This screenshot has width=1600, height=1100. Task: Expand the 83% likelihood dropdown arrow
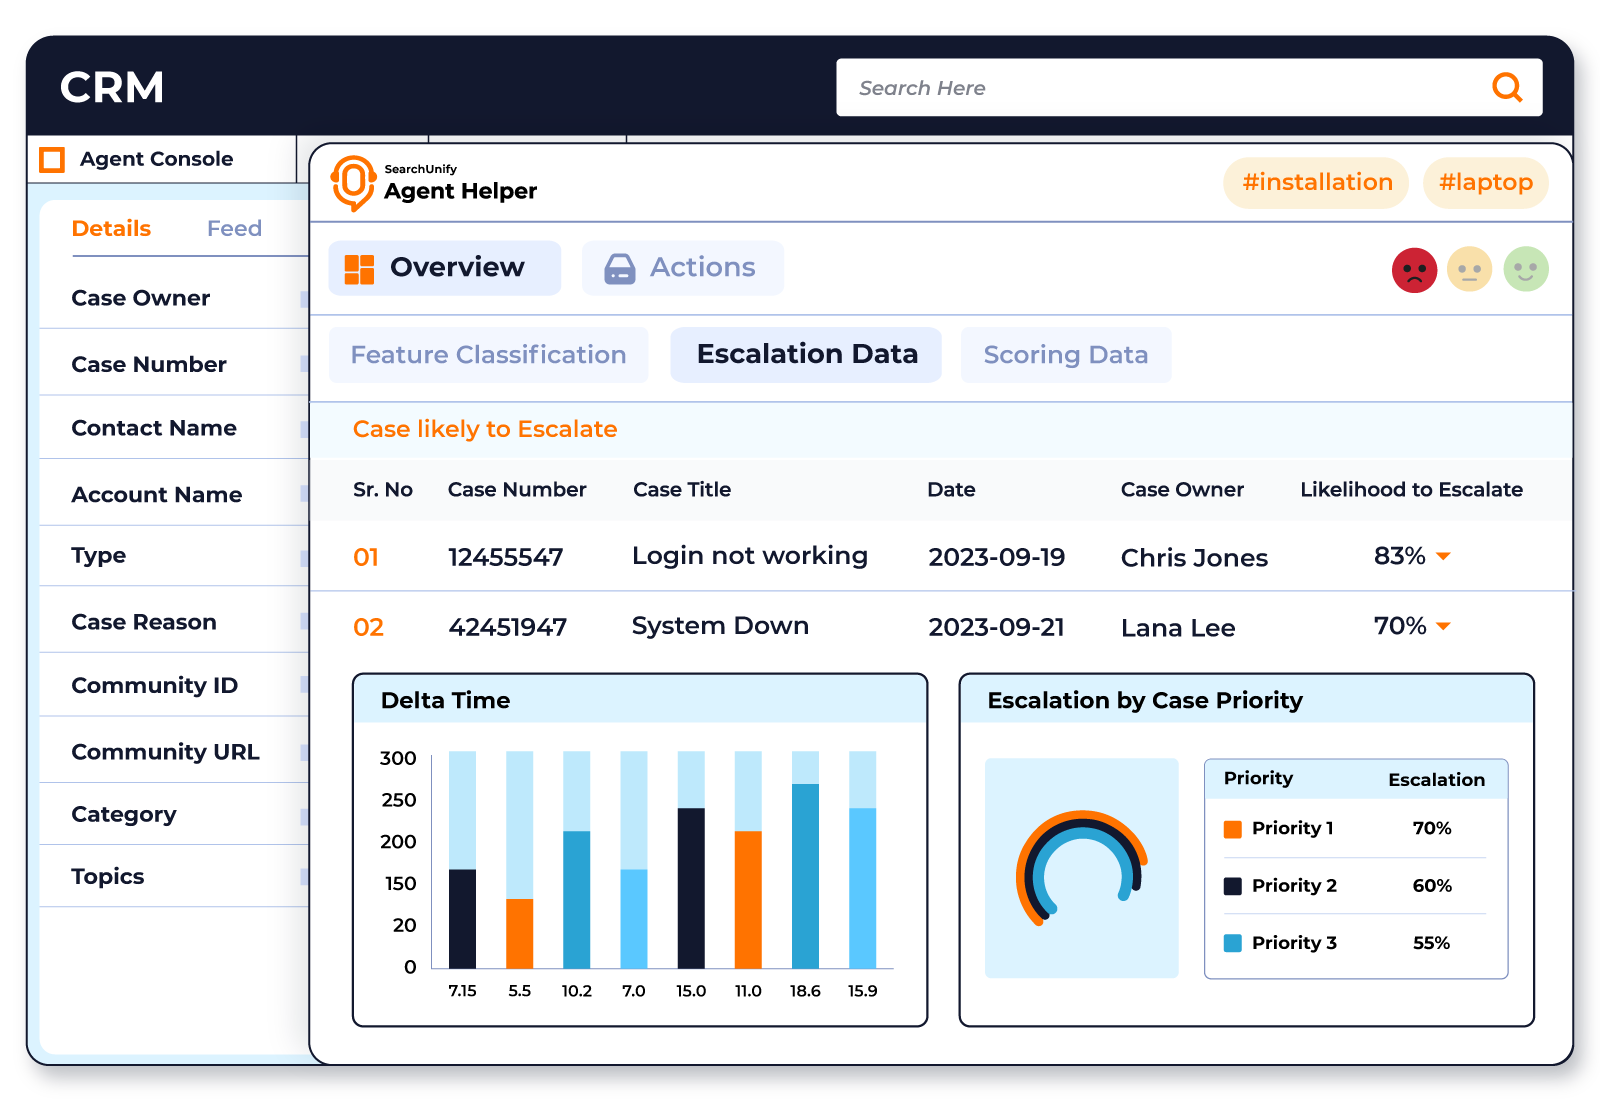[1443, 556]
